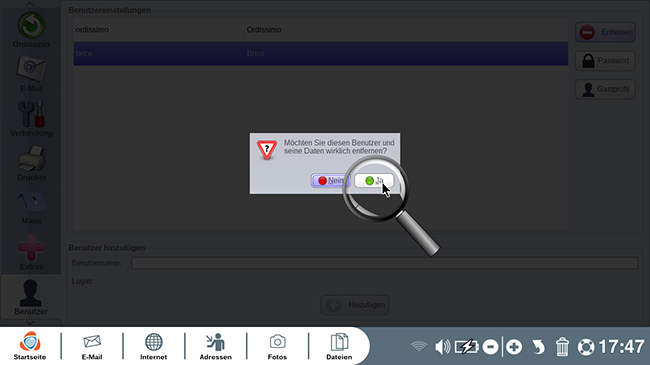Click the zoom out minus icon

pos(490,347)
